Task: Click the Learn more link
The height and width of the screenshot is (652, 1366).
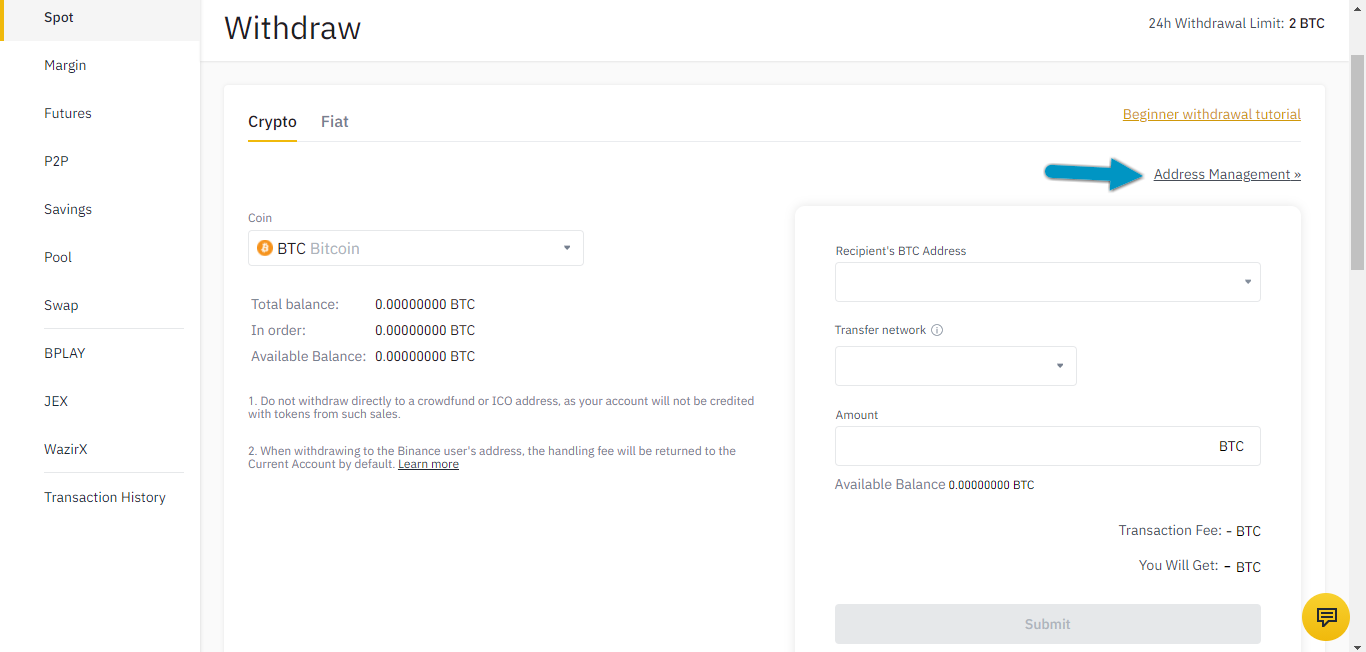Action: [428, 464]
